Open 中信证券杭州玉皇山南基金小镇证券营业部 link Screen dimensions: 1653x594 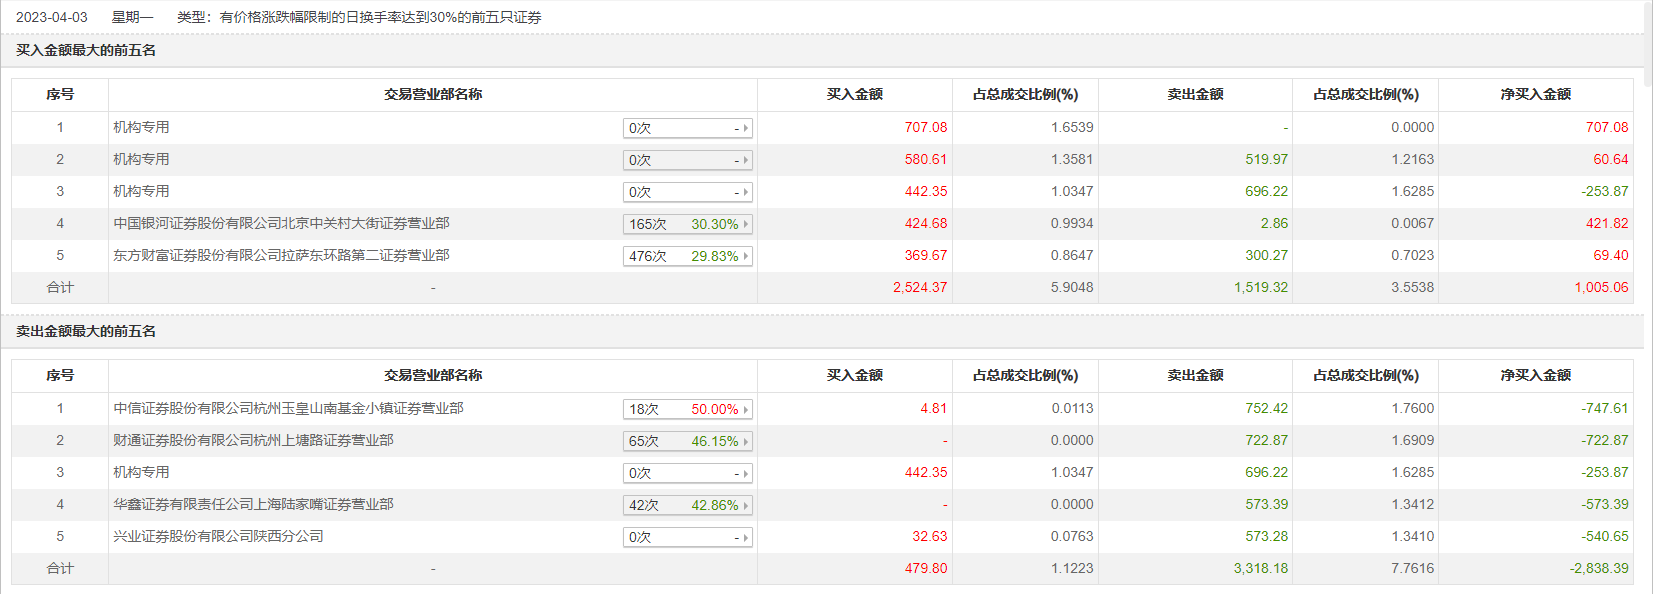[288, 408]
